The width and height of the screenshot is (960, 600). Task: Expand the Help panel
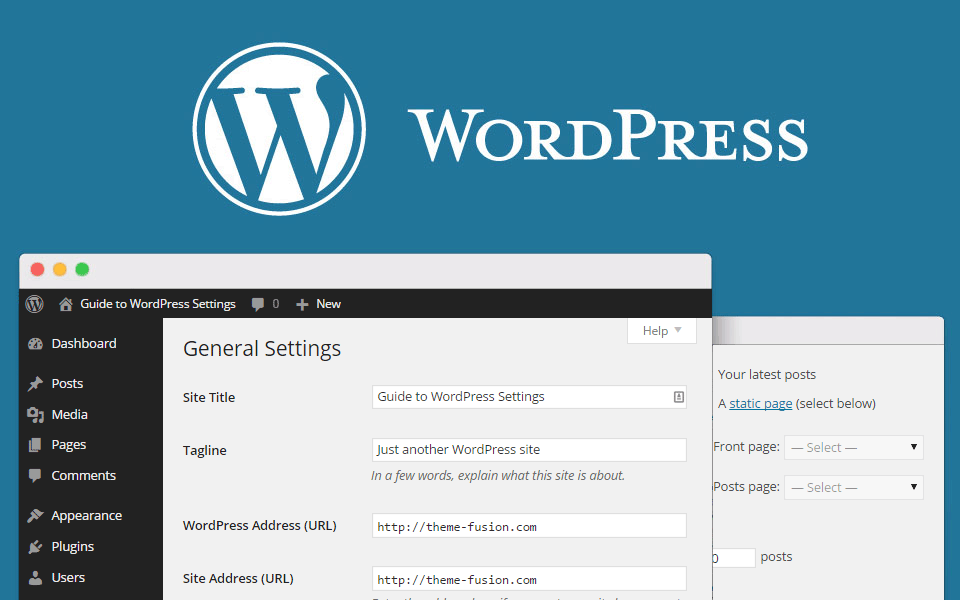coord(661,330)
